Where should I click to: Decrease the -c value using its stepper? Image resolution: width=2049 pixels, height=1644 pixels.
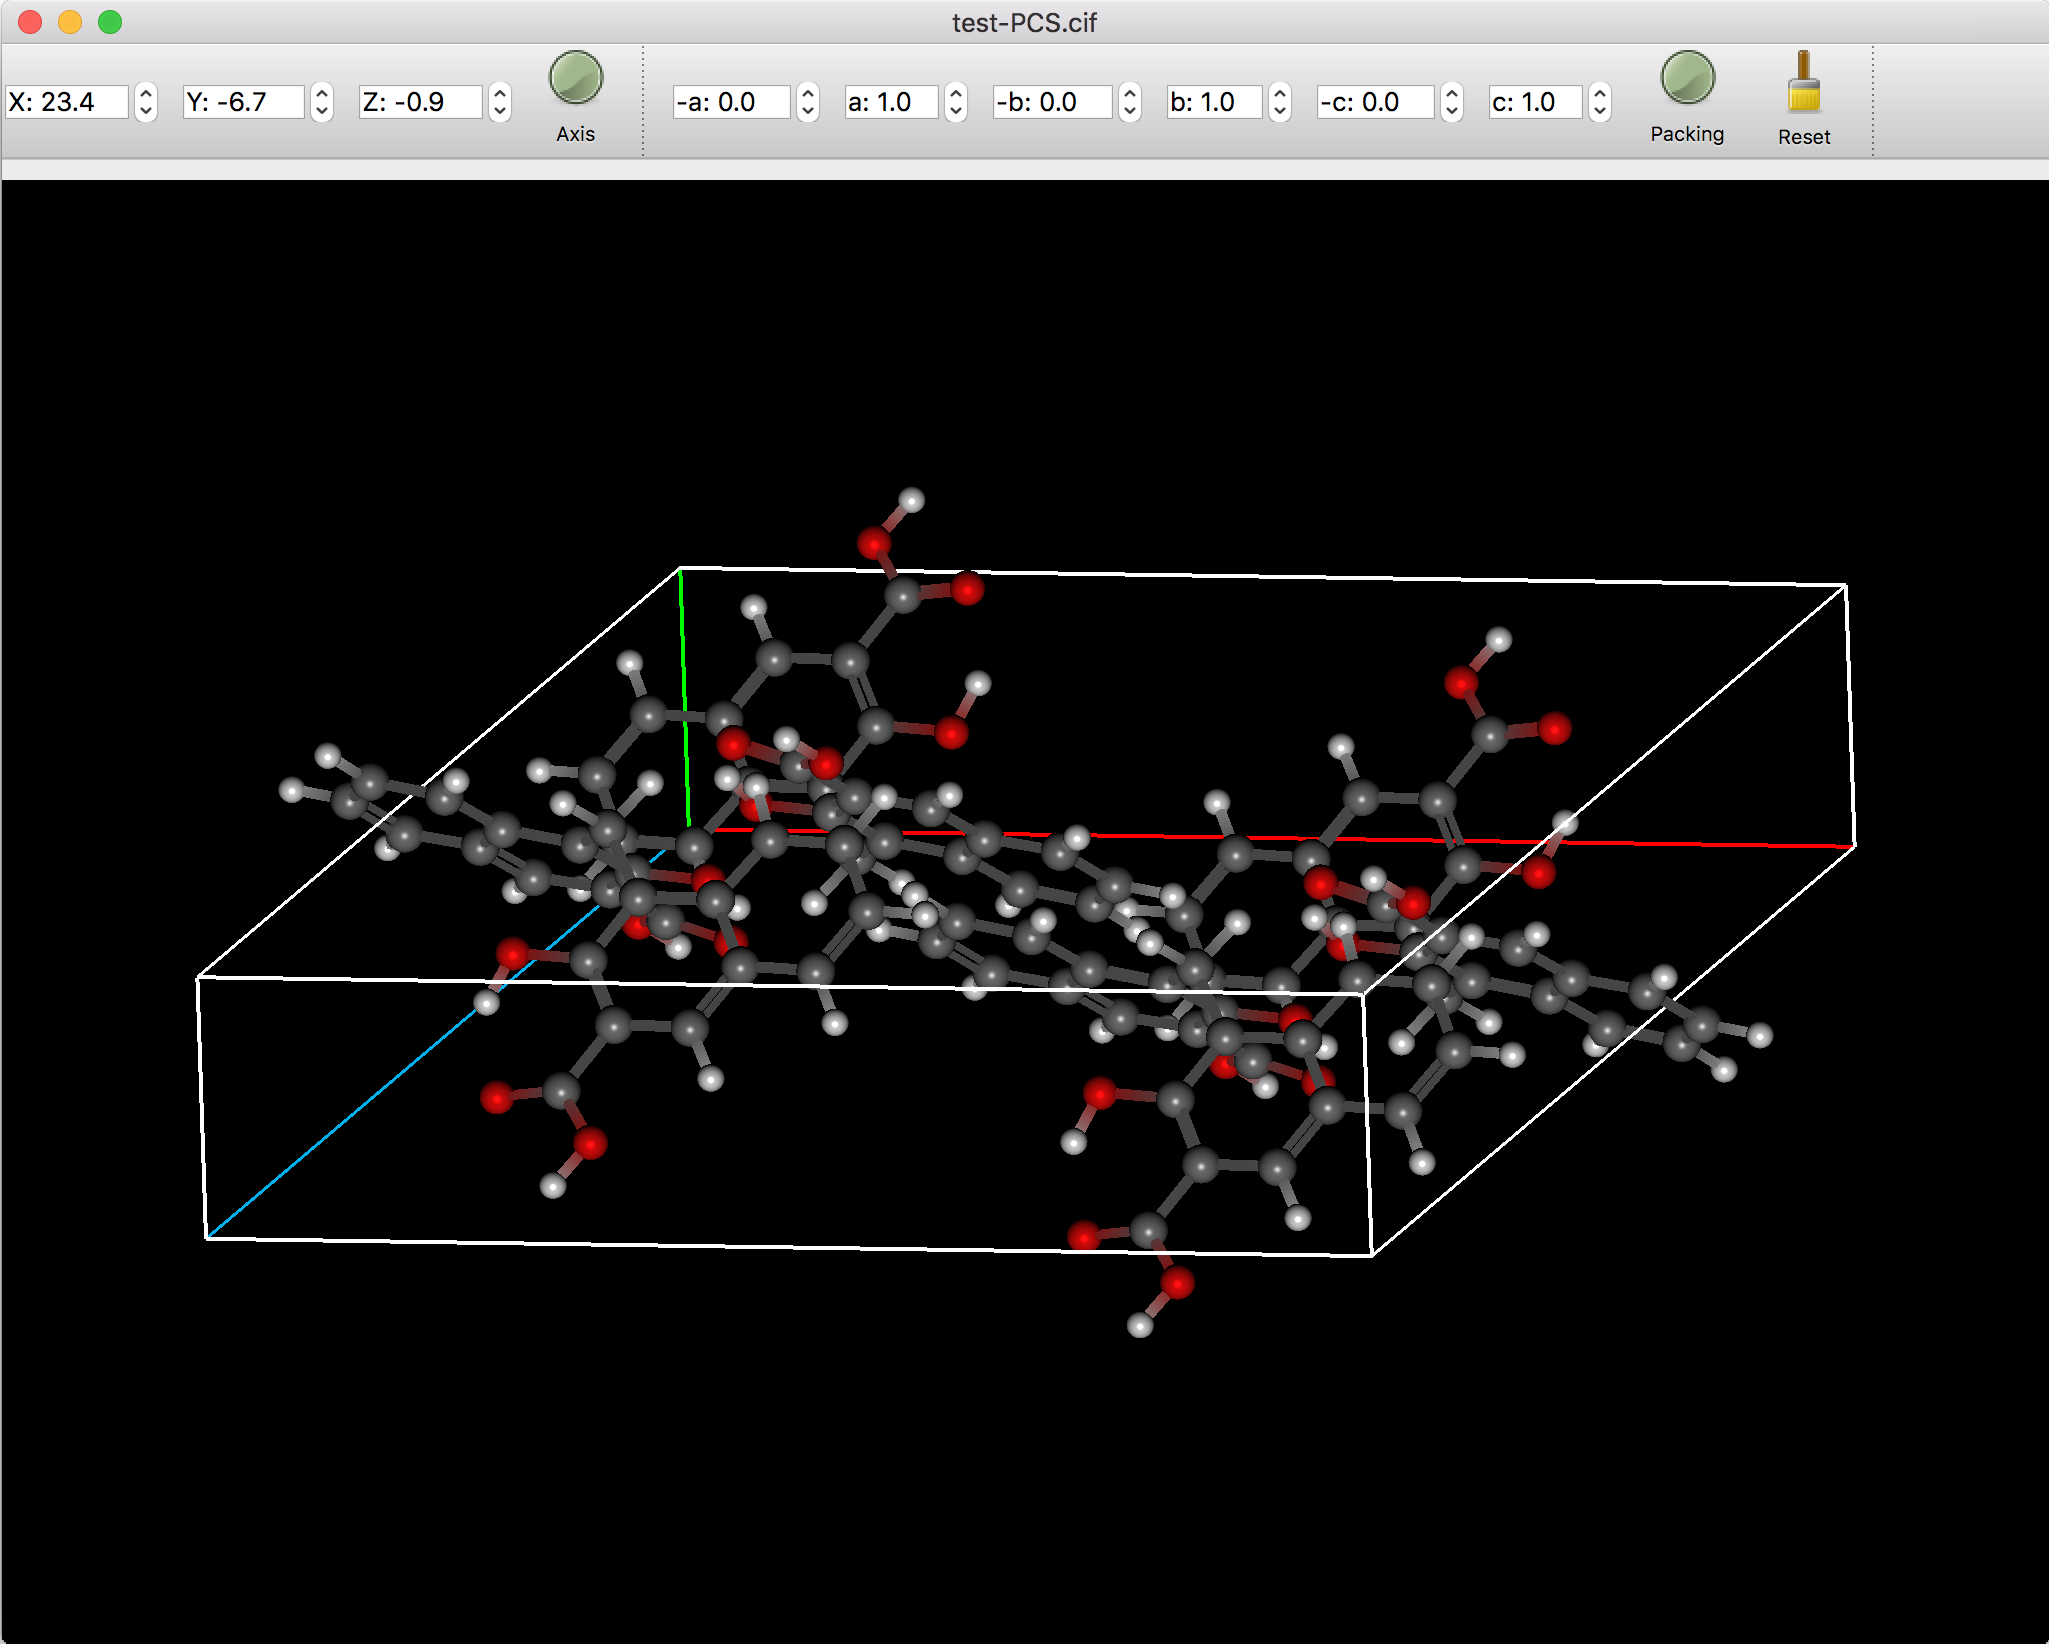(x=1453, y=110)
